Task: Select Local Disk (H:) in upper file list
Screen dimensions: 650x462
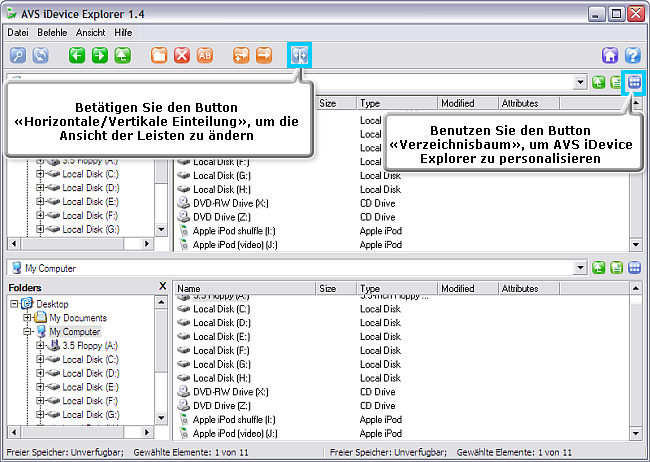Action: point(222,190)
